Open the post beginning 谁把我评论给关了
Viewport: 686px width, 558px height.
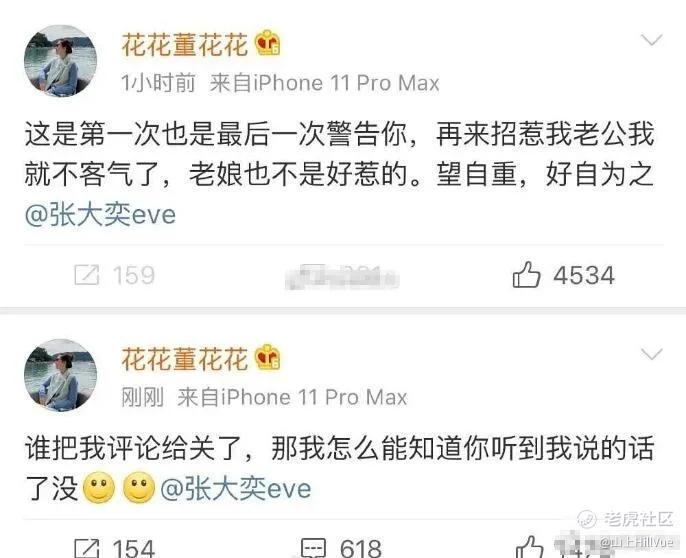coord(340,468)
